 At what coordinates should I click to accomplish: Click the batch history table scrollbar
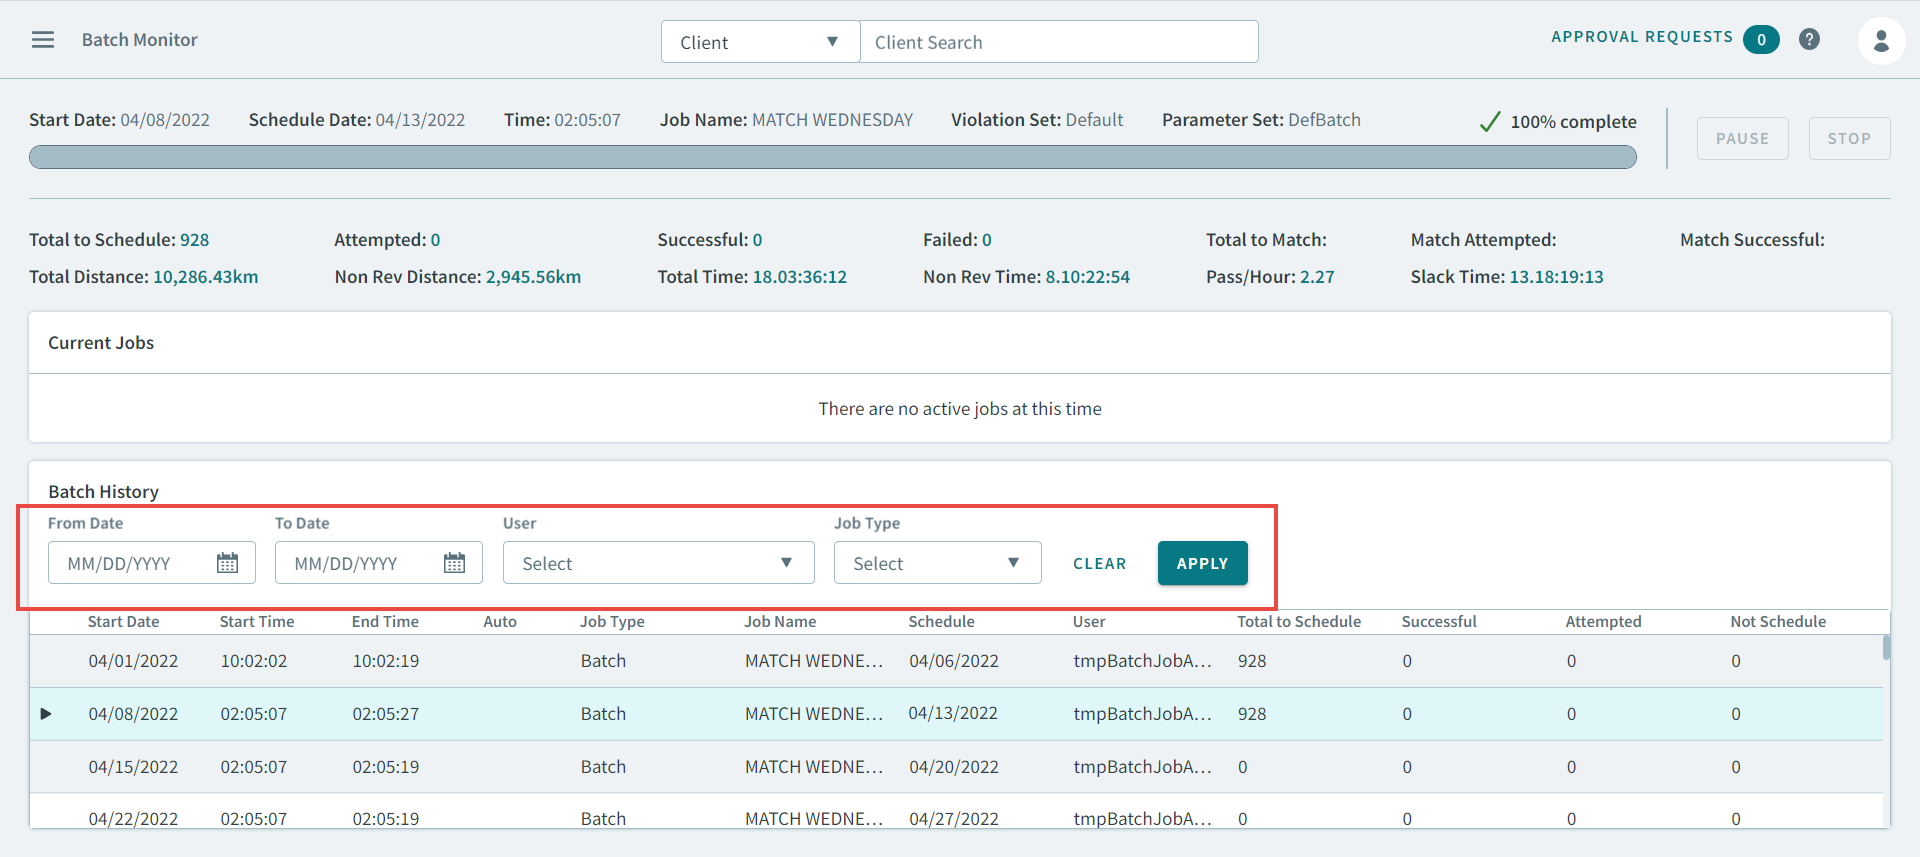coord(1886,648)
